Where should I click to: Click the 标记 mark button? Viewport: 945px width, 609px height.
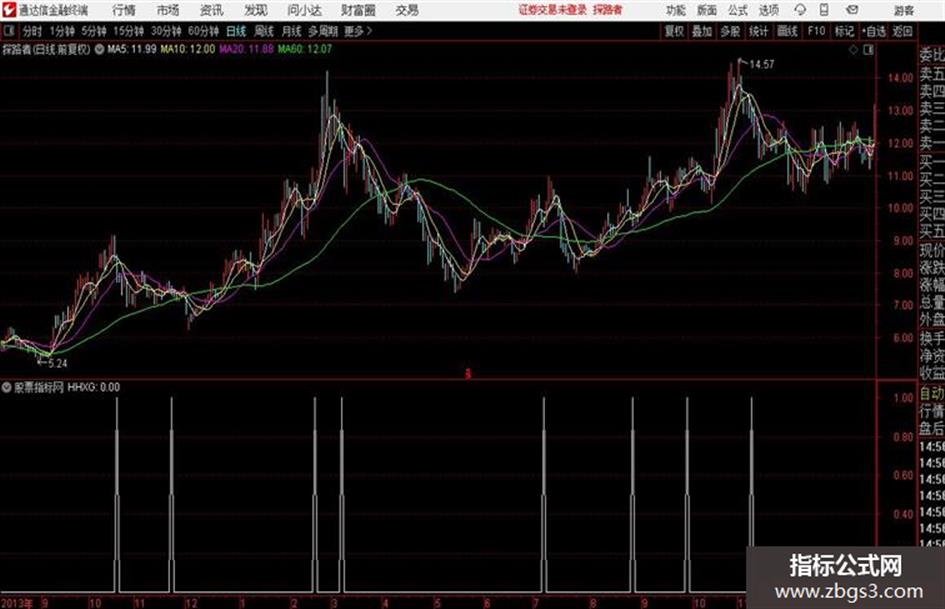(844, 31)
